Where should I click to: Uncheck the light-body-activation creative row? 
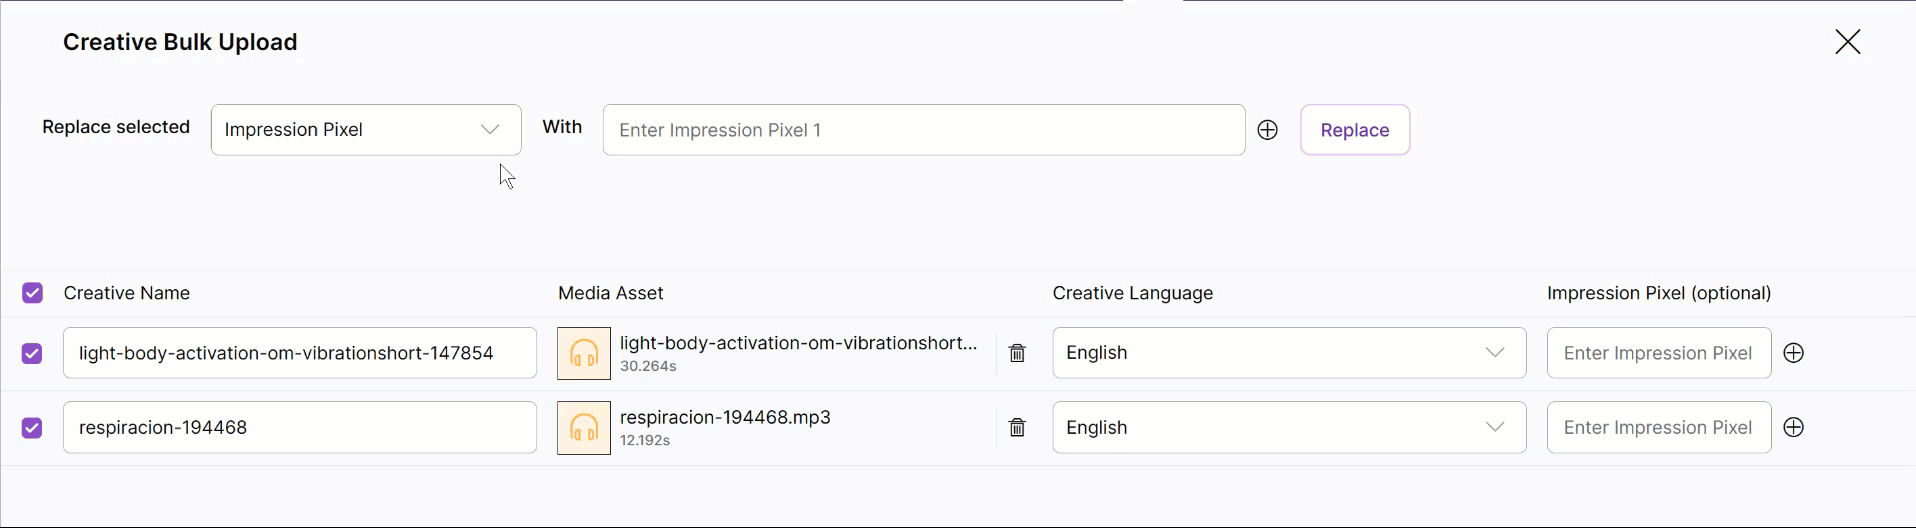click(32, 353)
